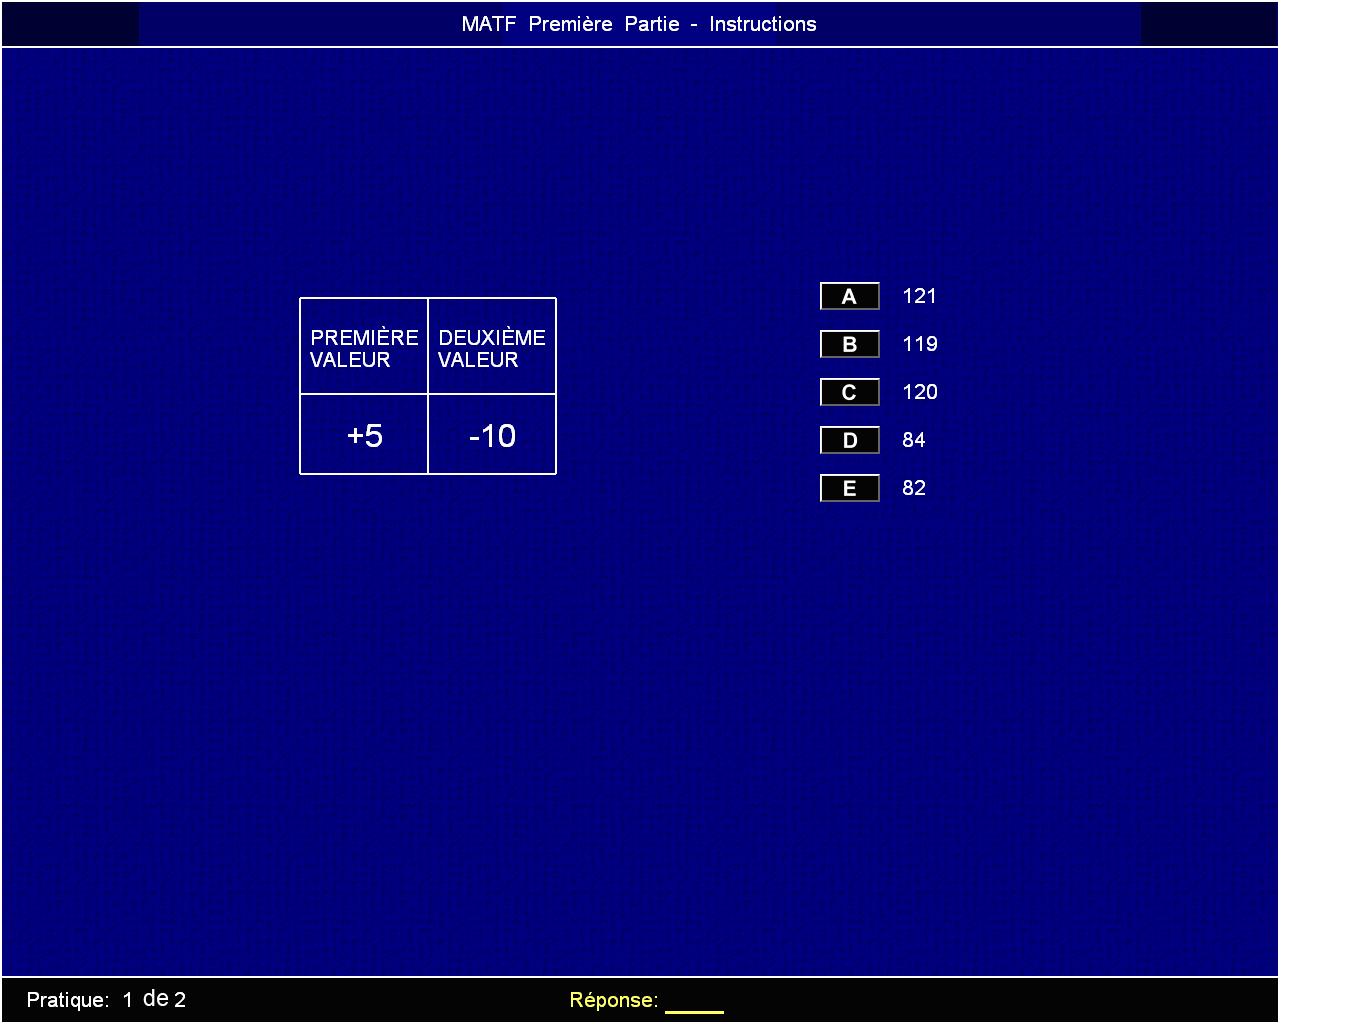Click the answer value 121
1366x1024 pixels.
(x=919, y=296)
